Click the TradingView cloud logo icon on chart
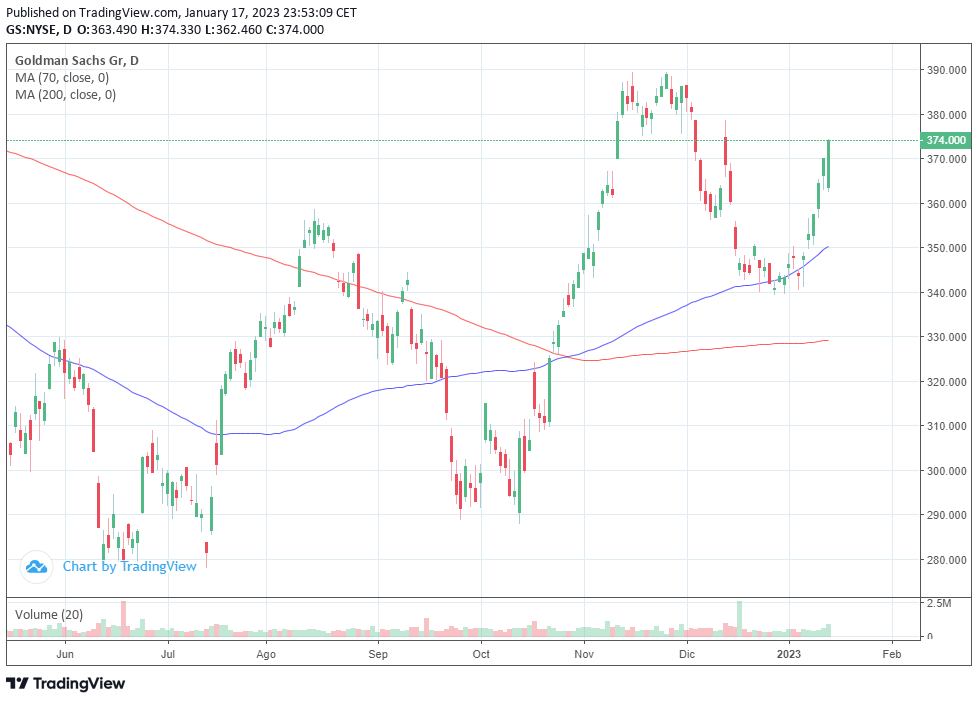The image size is (978, 702). click(36, 567)
